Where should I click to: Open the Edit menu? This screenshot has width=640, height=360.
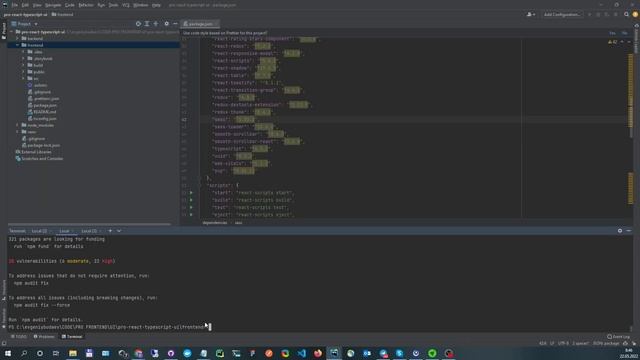25,5
